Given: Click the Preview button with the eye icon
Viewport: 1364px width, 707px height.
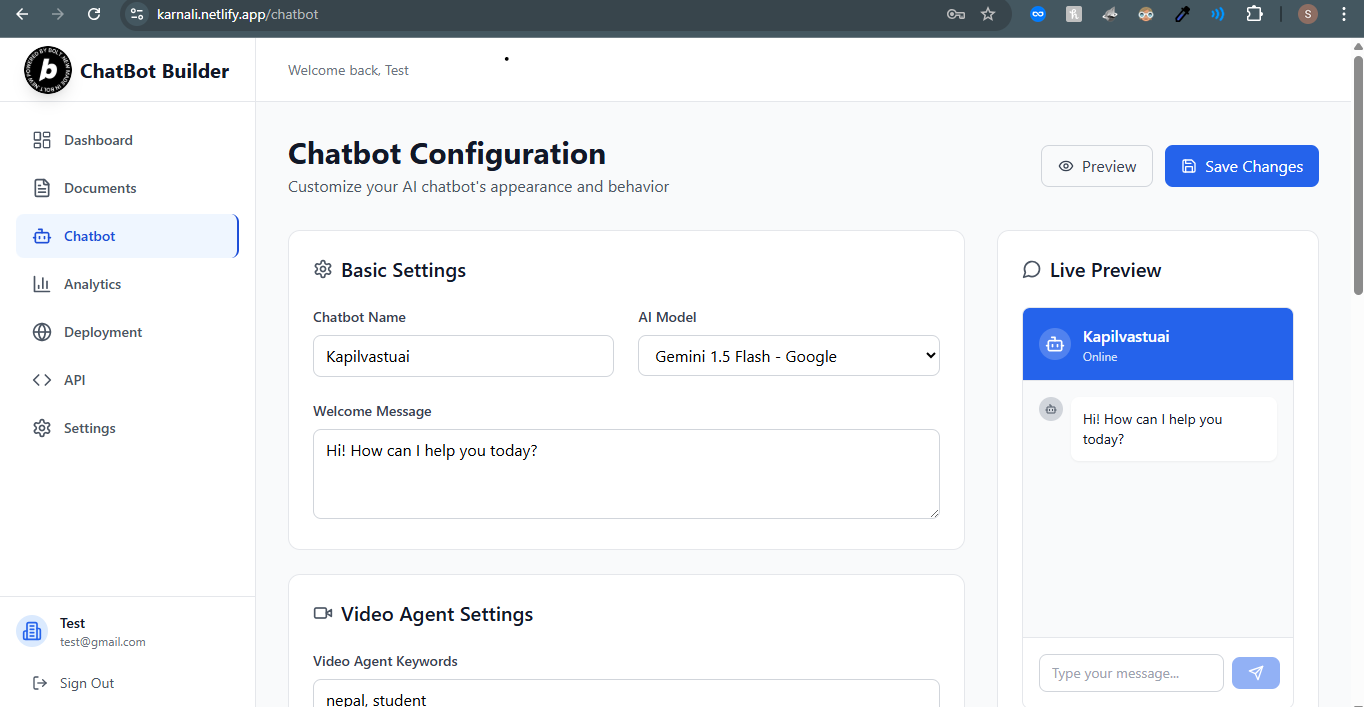Looking at the screenshot, I should (x=1097, y=166).
